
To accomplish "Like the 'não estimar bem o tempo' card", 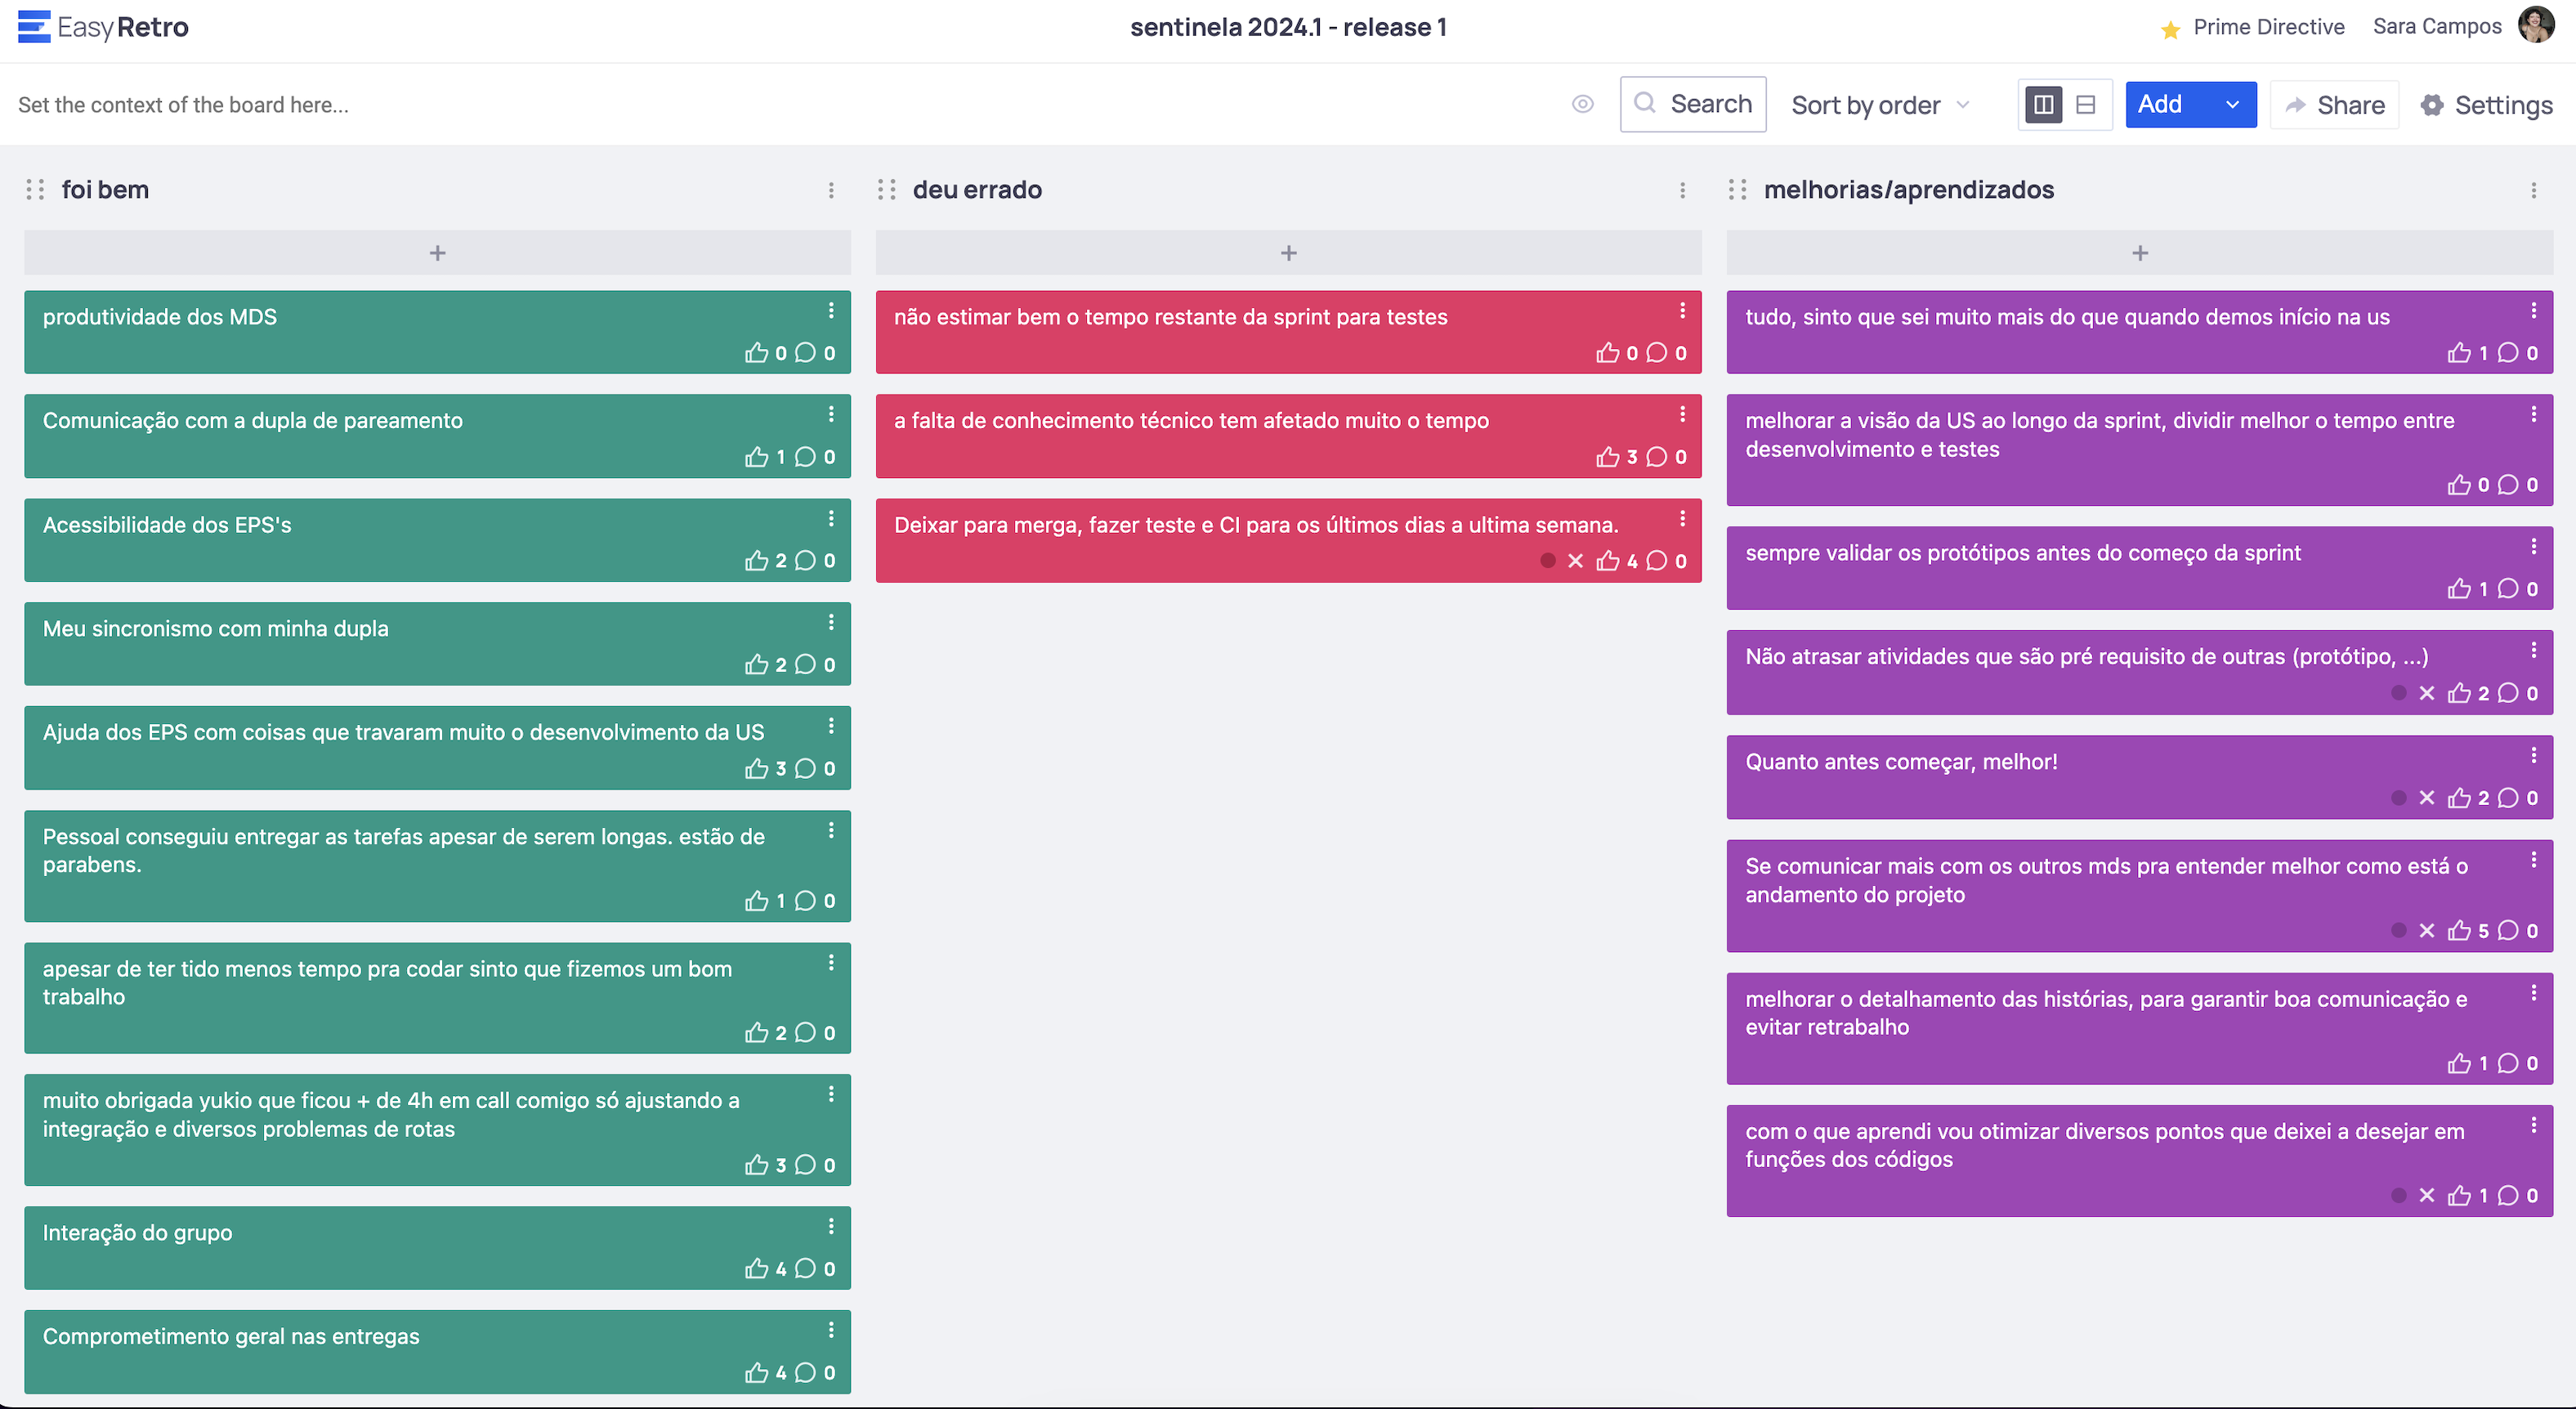I will 1607,353.
